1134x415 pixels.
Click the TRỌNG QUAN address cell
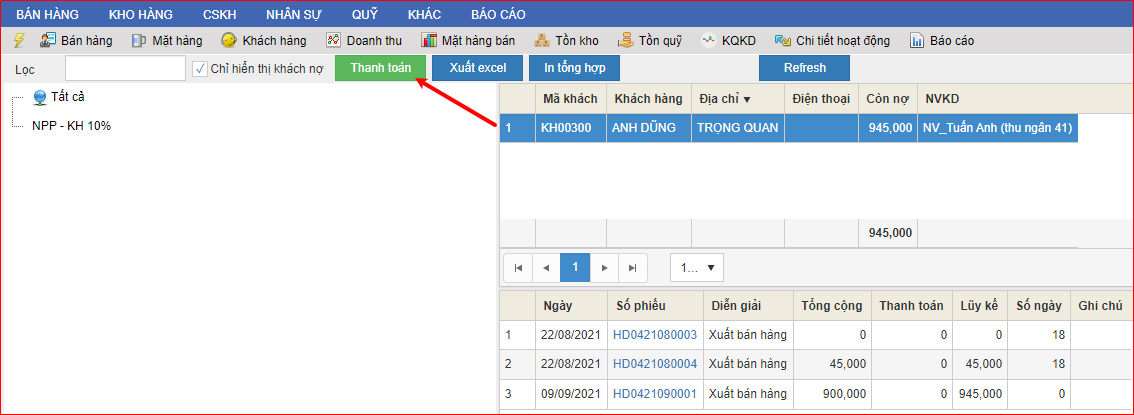738,129
